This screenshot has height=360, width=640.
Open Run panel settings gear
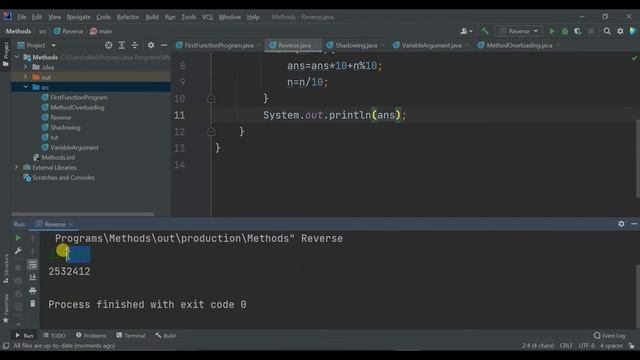(x=621, y=224)
